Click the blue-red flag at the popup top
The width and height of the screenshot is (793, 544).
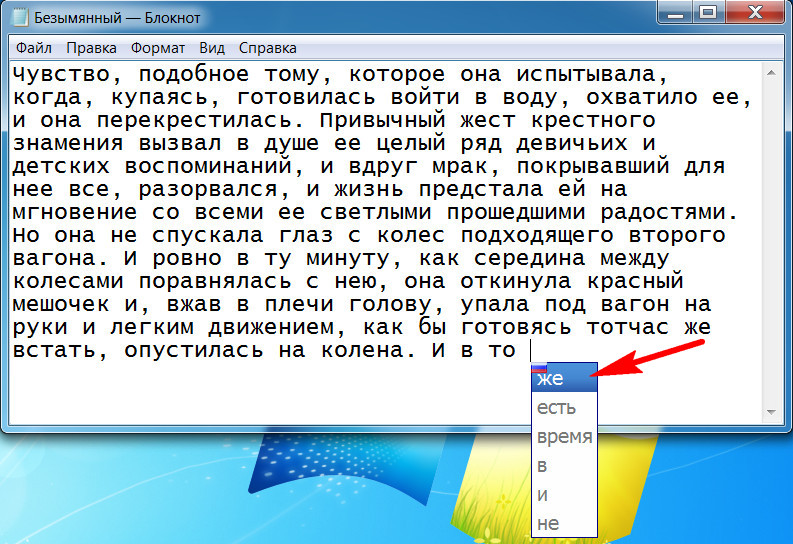[x=540, y=368]
